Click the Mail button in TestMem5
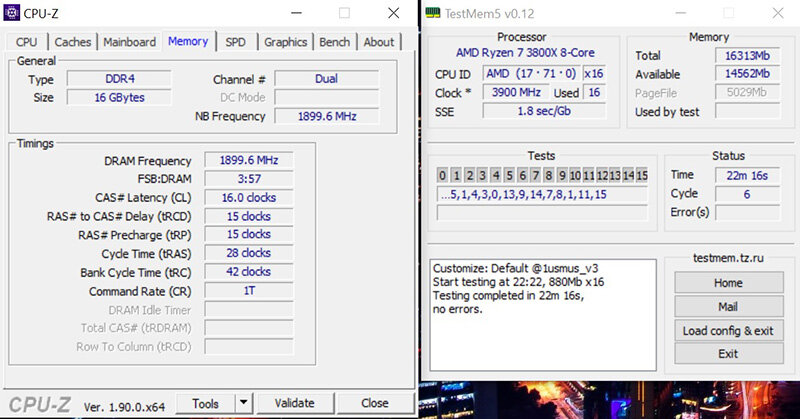The height and width of the screenshot is (419, 800). [729, 307]
